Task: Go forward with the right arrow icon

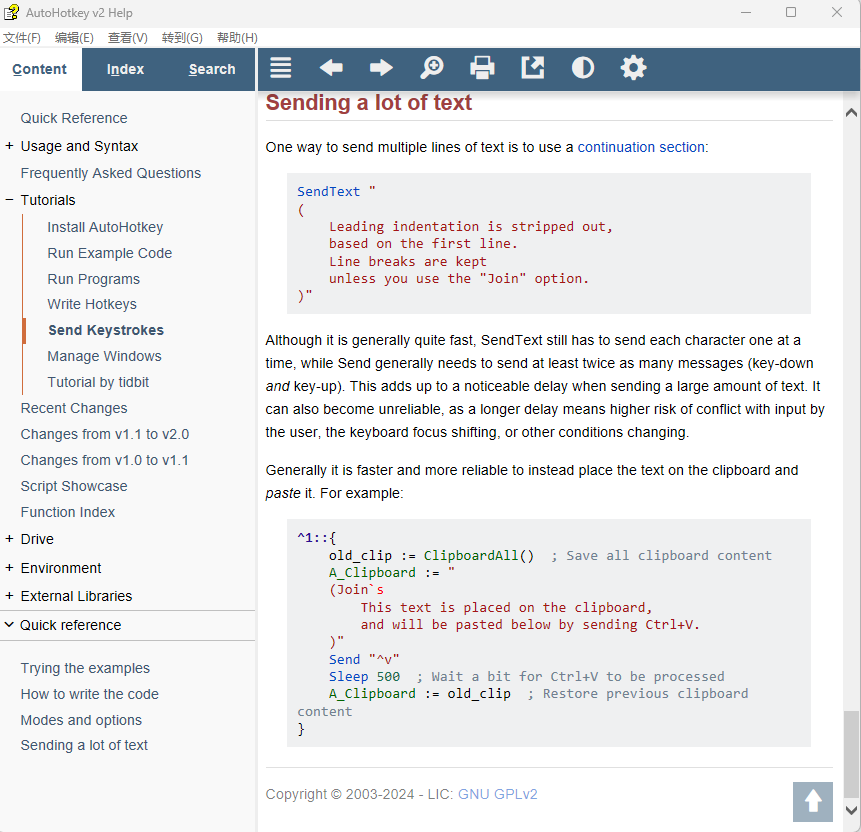Action: tap(381, 68)
